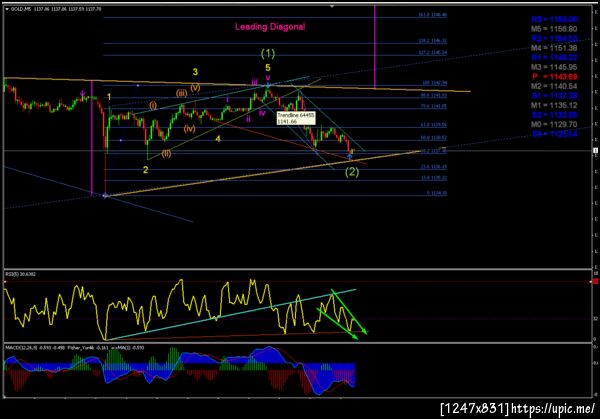Image resolution: width=600 pixels, height=419 pixels.
Task: Click the red level marker on RSI scale
Action: [x=595, y=282]
